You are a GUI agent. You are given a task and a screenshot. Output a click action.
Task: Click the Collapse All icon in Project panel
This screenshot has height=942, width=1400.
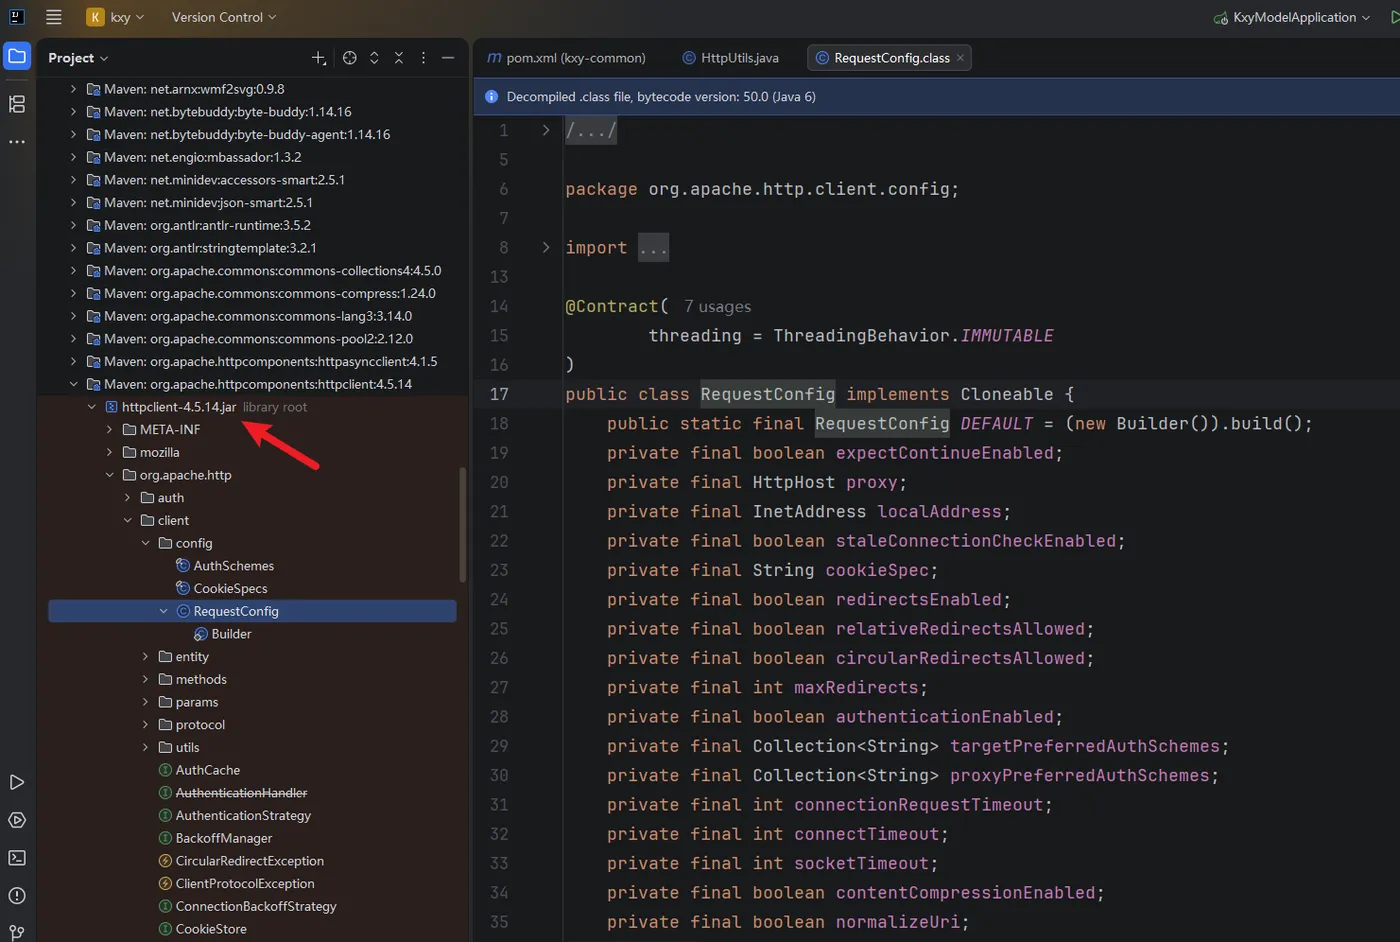pos(398,58)
